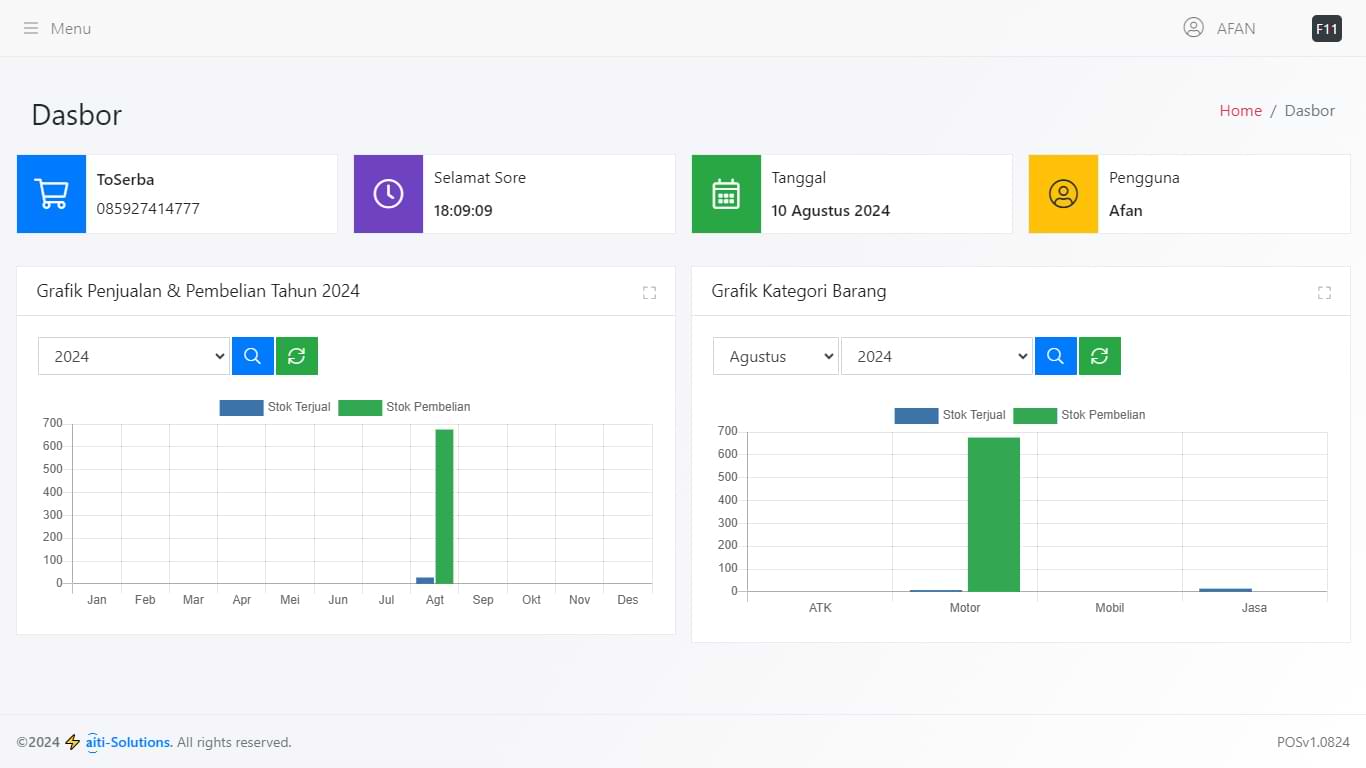Click the Menu label in top bar

(71, 28)
